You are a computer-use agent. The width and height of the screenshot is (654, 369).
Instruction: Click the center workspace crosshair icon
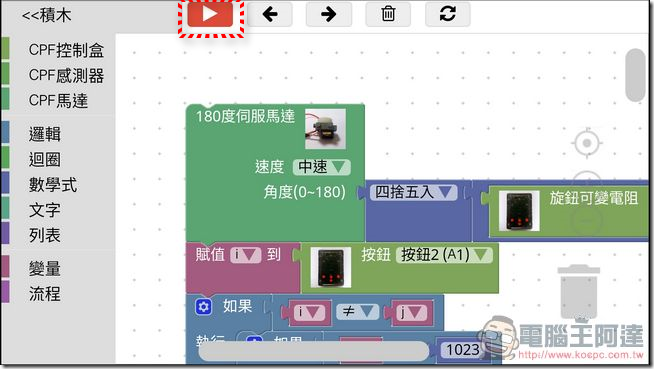pyautogui.click(x=587, y=143)
